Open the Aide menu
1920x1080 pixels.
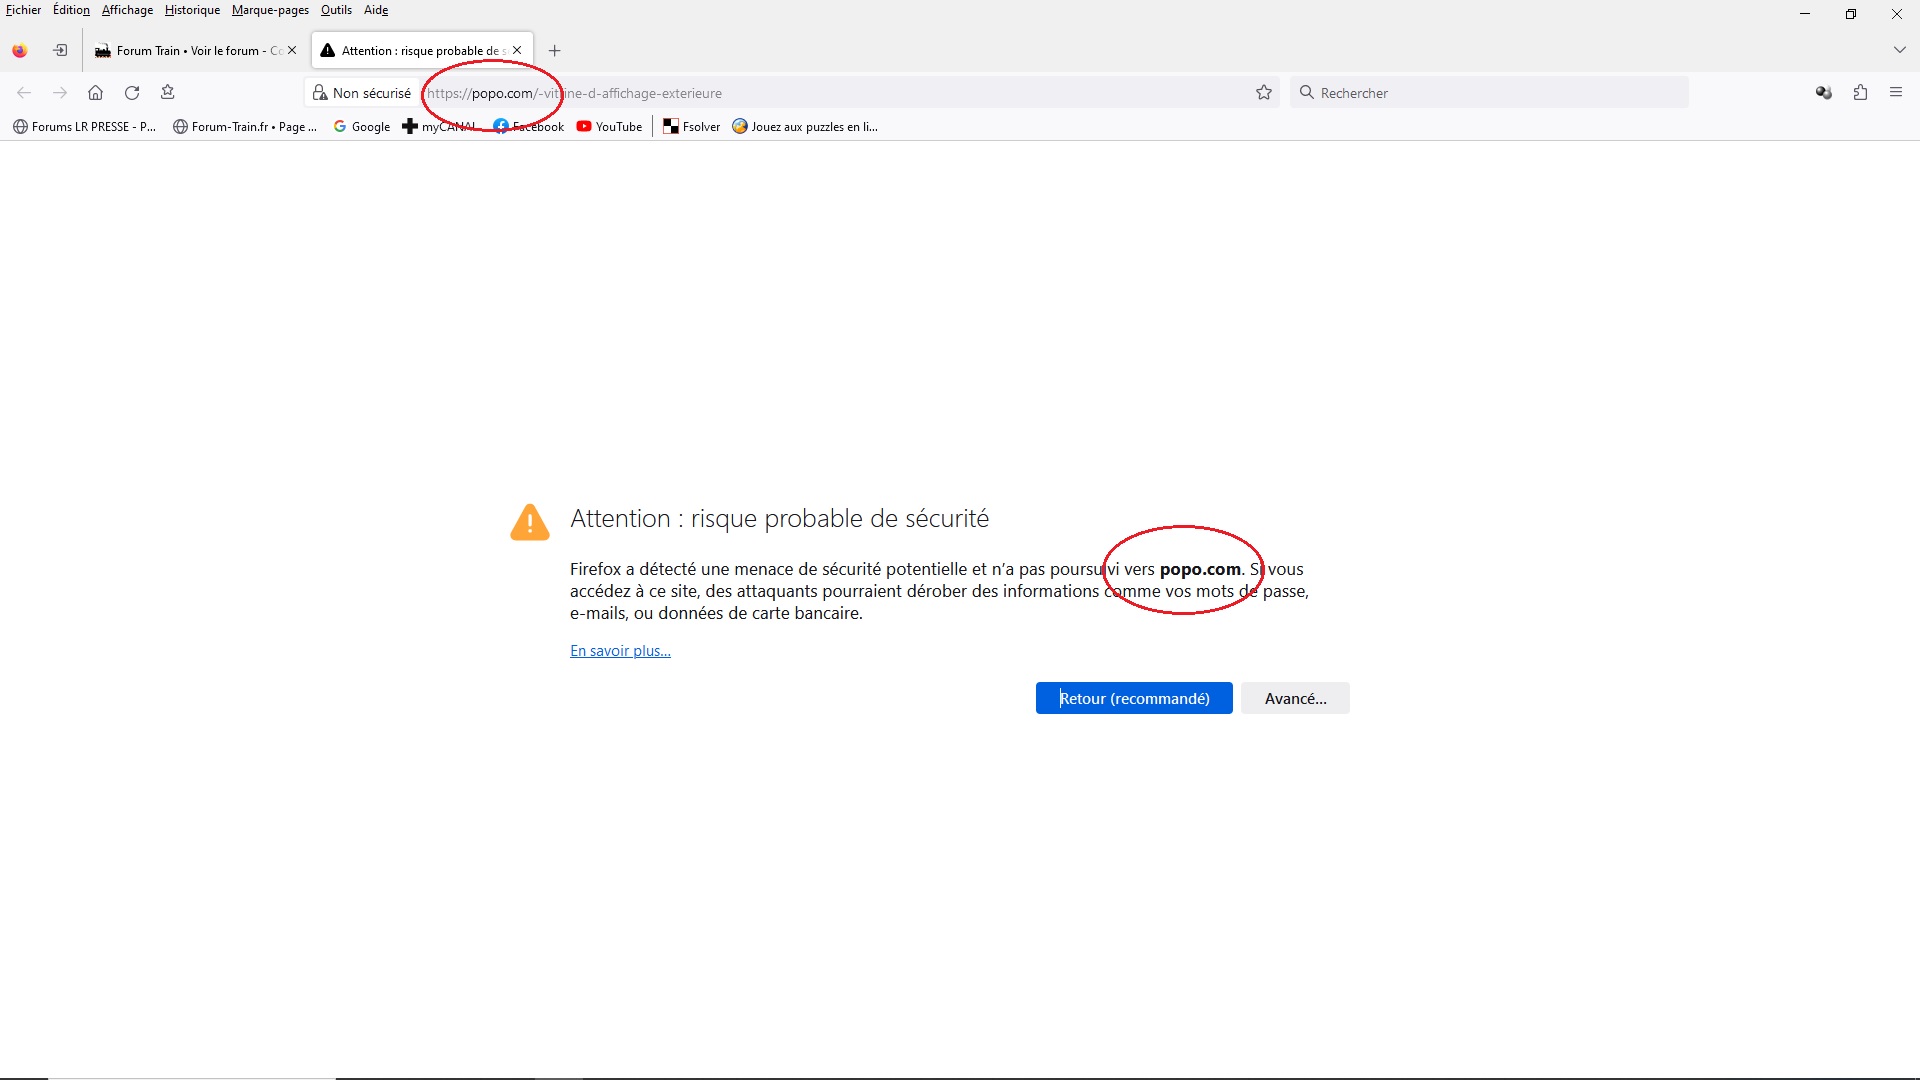point(376,10)
